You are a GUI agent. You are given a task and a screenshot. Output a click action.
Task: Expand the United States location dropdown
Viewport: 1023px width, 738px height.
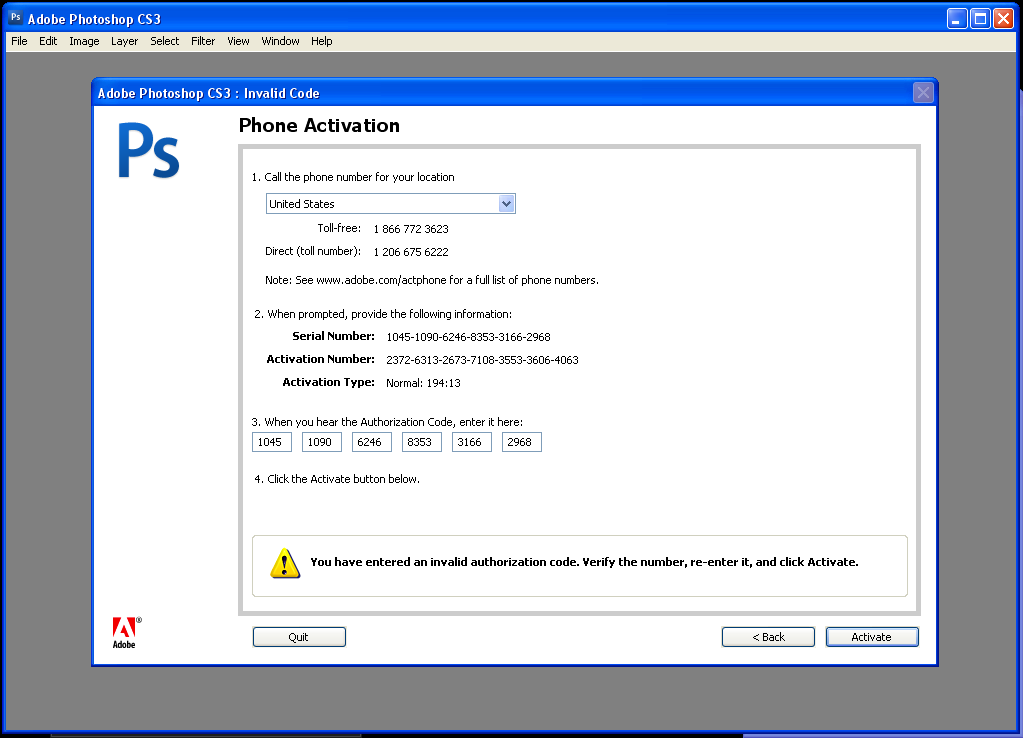[x=390, y=204]
